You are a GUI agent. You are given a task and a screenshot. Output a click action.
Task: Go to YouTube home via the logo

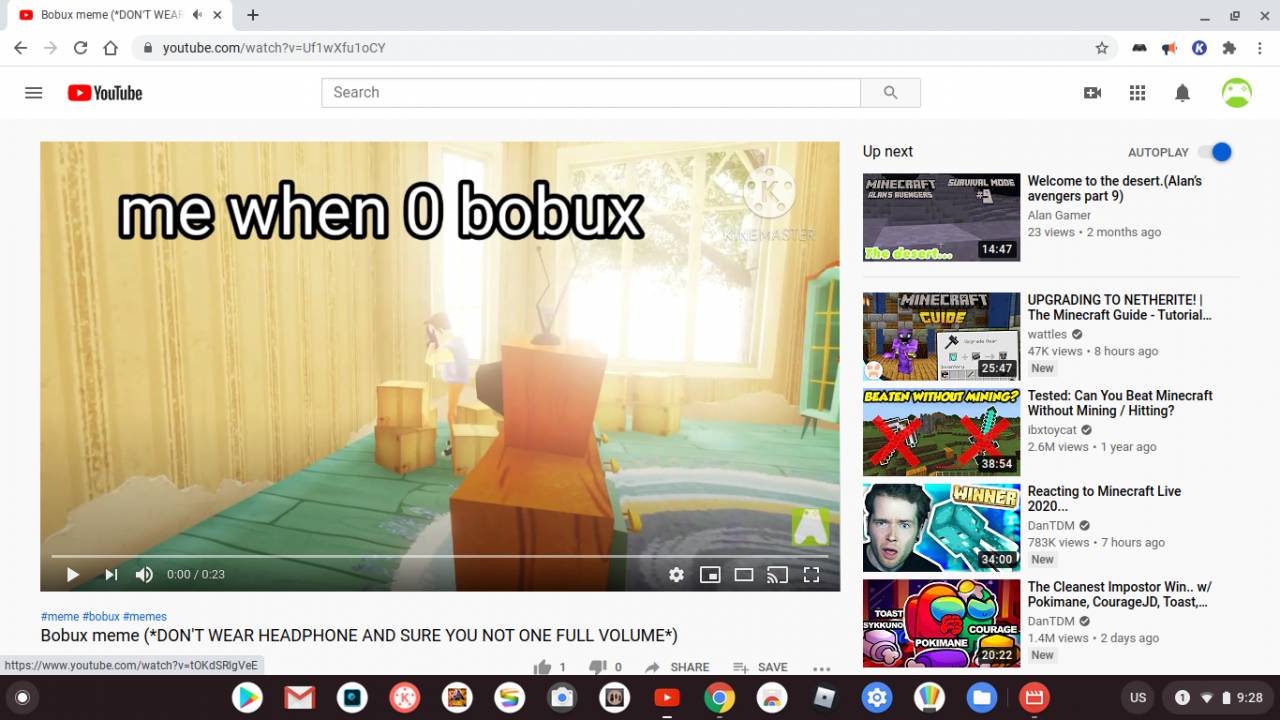pos(105,93)
